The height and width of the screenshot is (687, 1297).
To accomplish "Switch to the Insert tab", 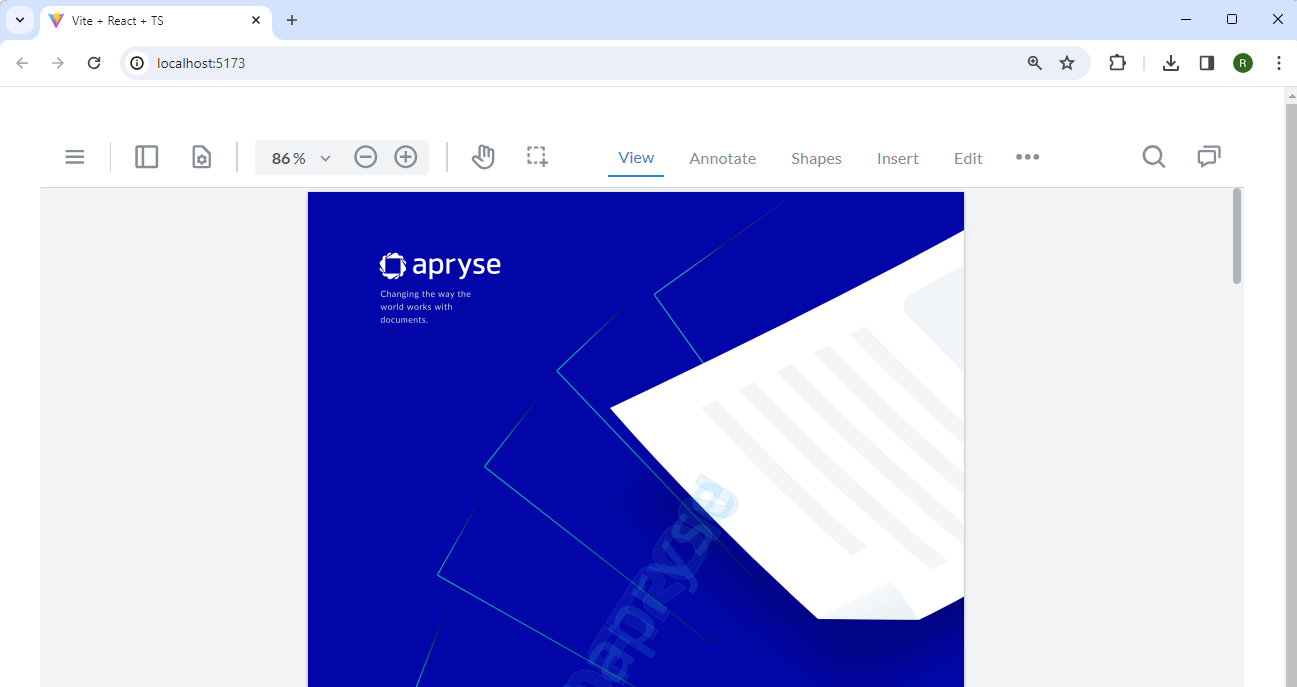I will coord(898,158).
